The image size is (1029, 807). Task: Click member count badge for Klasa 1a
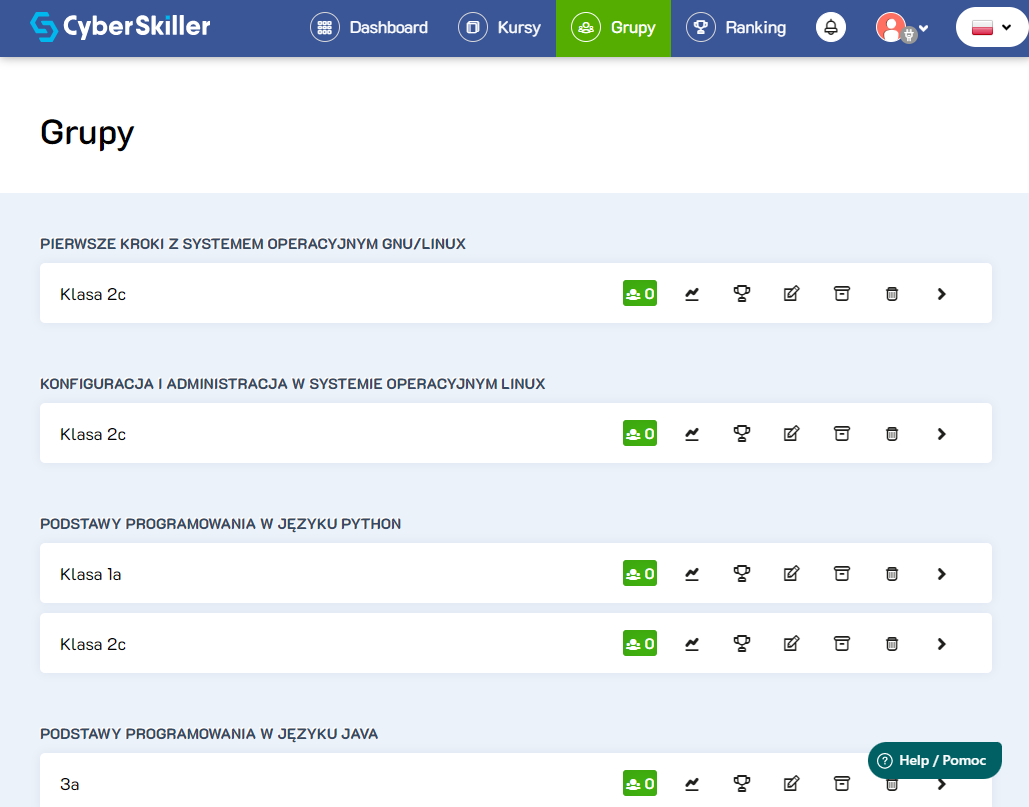click(640, 574)
